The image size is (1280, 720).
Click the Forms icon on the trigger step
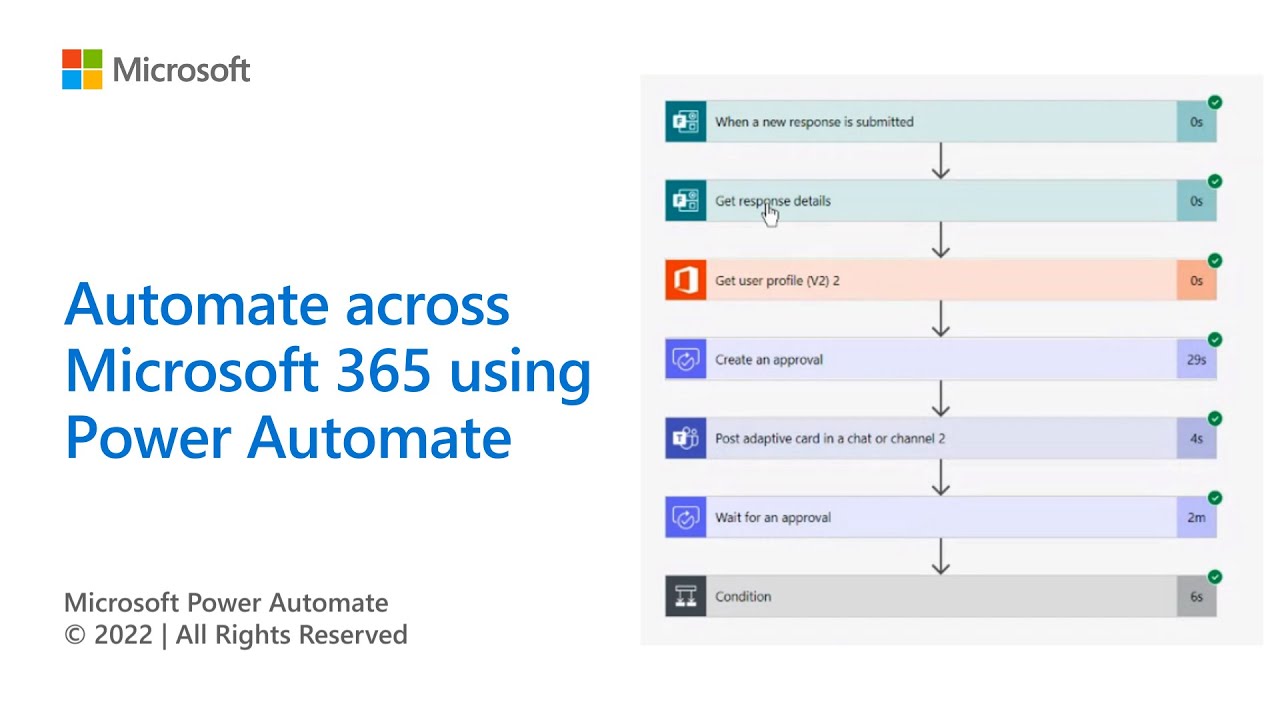point(686,122)
